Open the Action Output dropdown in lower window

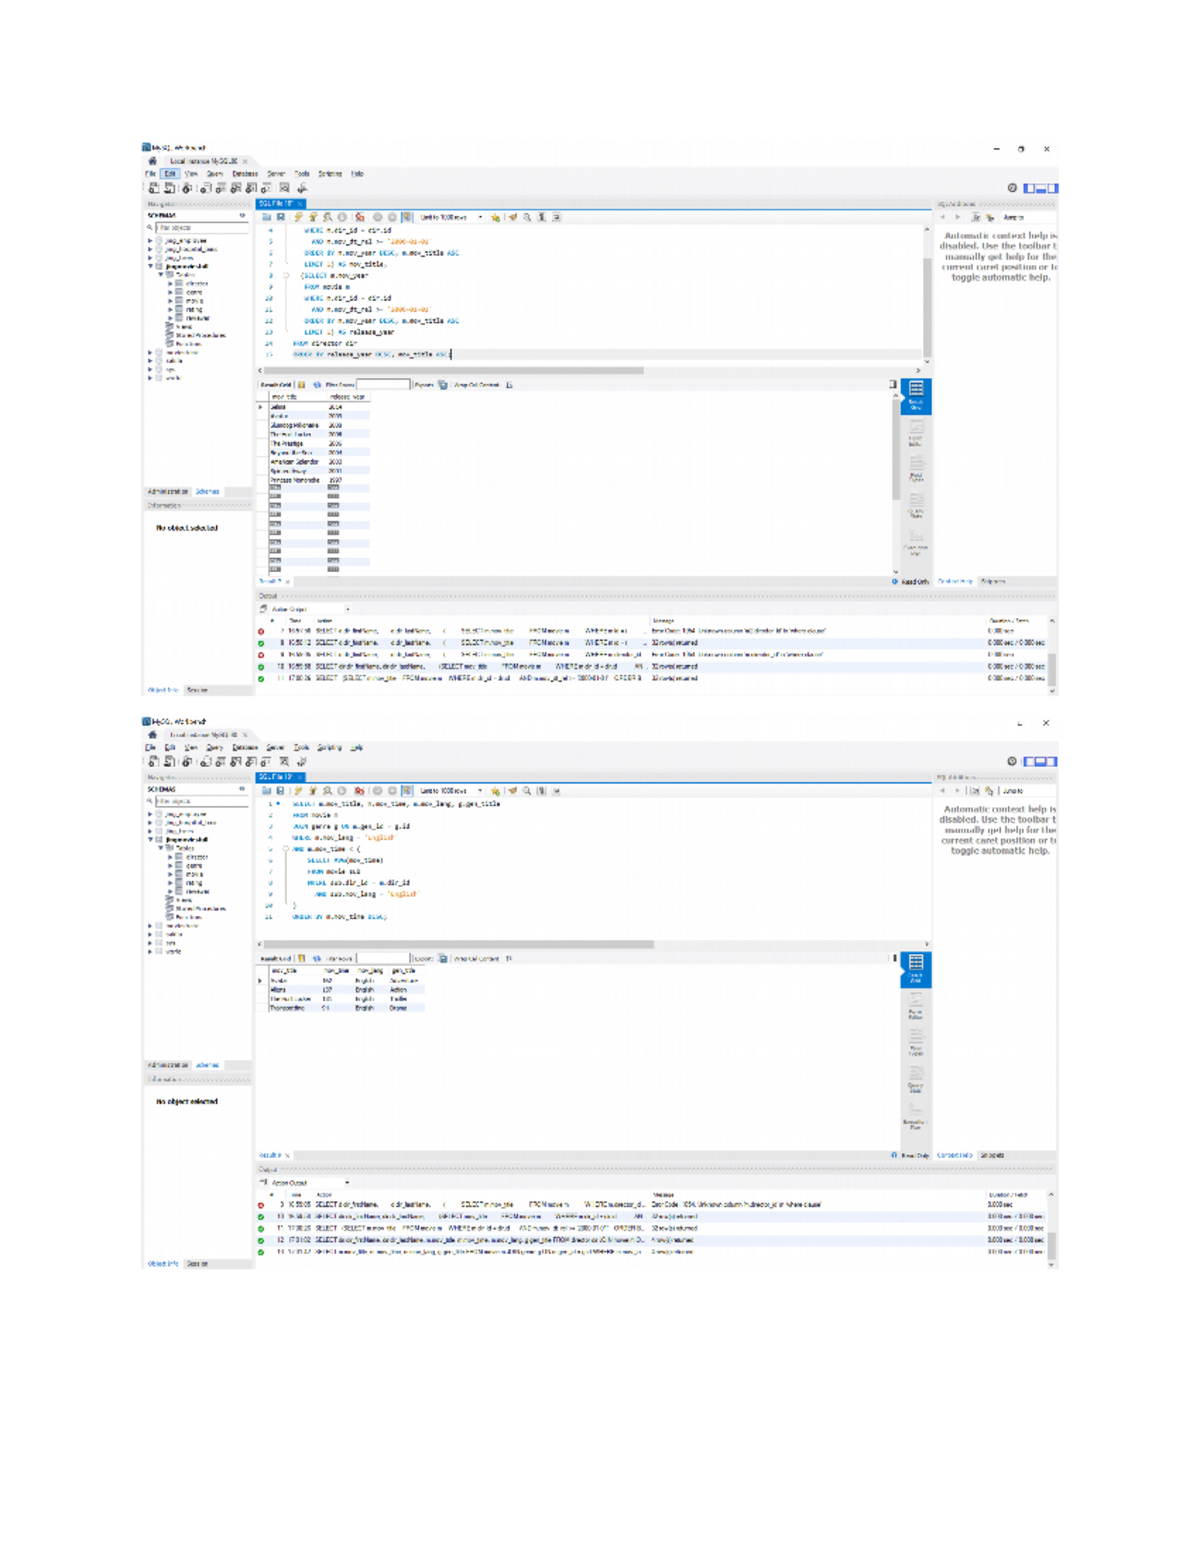[x=347, y=1183]
